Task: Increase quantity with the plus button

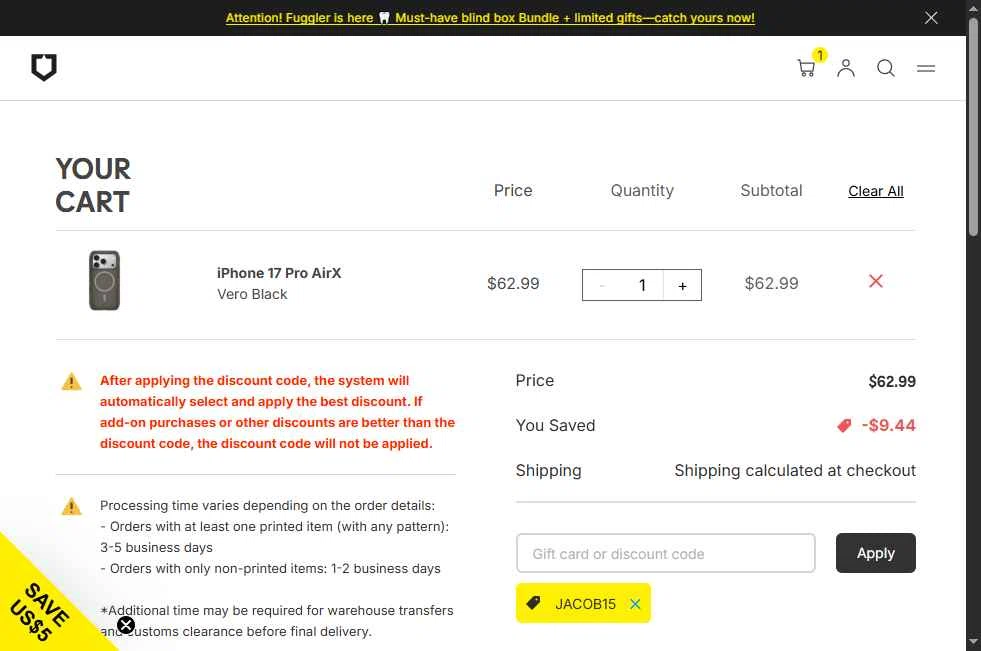Action: [683, 285]
